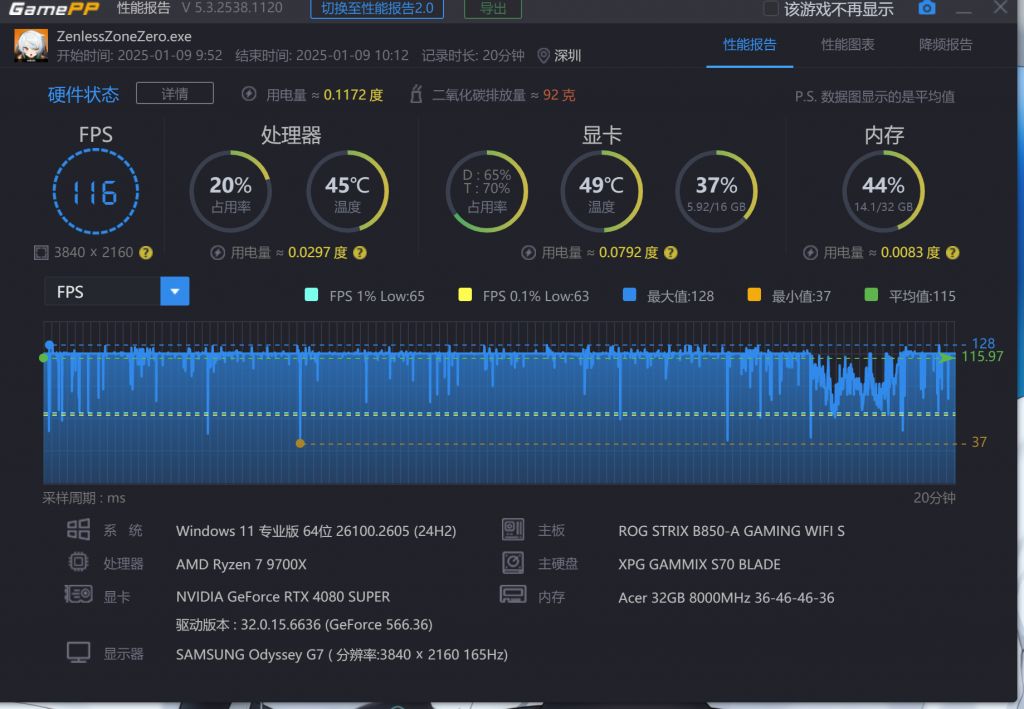Click the help icon next to 3840 x 2160

145,253
